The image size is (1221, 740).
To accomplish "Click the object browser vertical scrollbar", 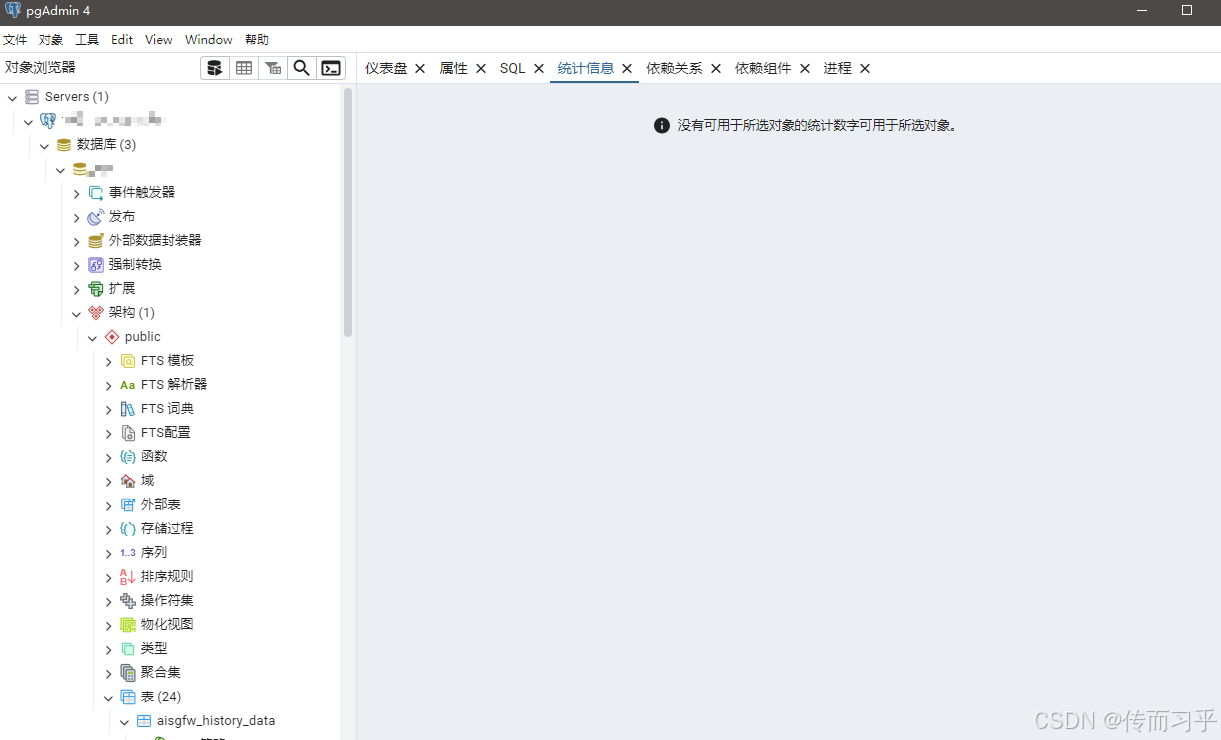I will click(348, 212).
